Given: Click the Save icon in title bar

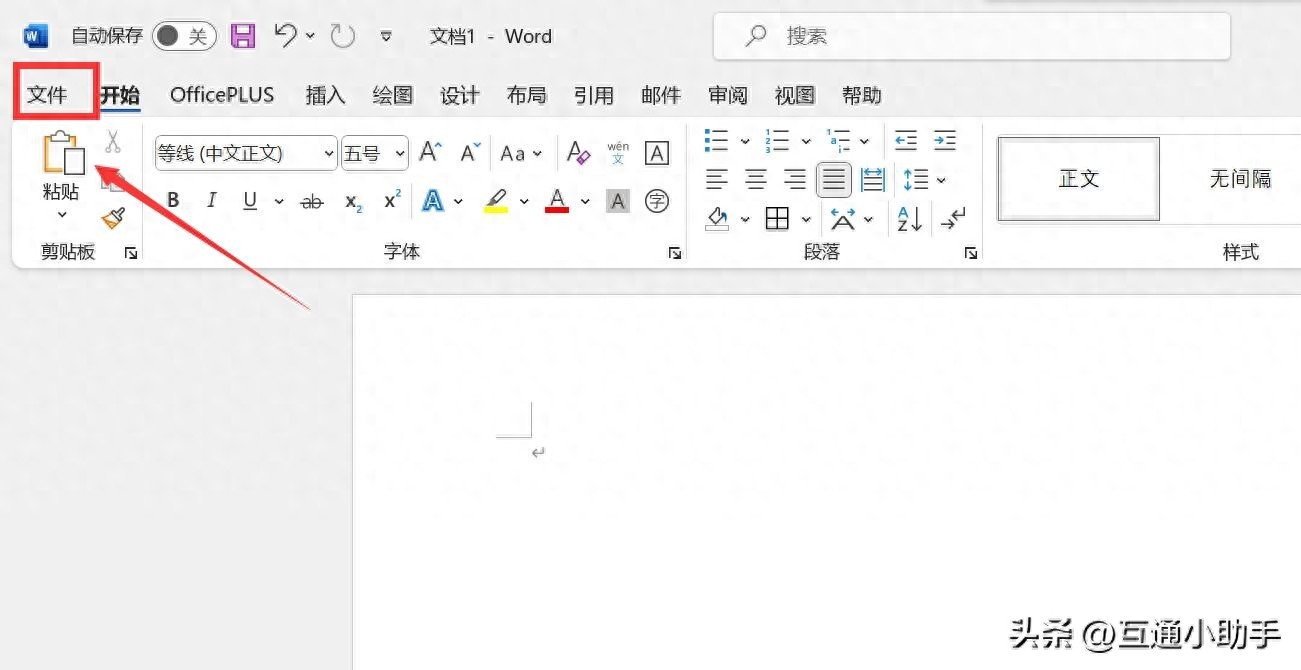Looking at the screenshot, I should [x=243, y=37].
